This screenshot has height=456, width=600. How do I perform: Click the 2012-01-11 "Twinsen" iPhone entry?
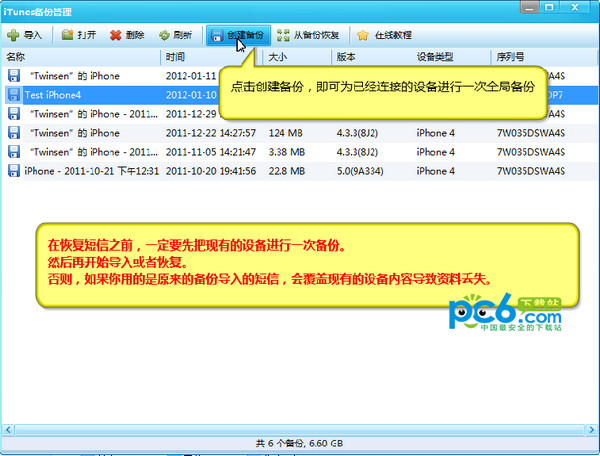point(75,76)
